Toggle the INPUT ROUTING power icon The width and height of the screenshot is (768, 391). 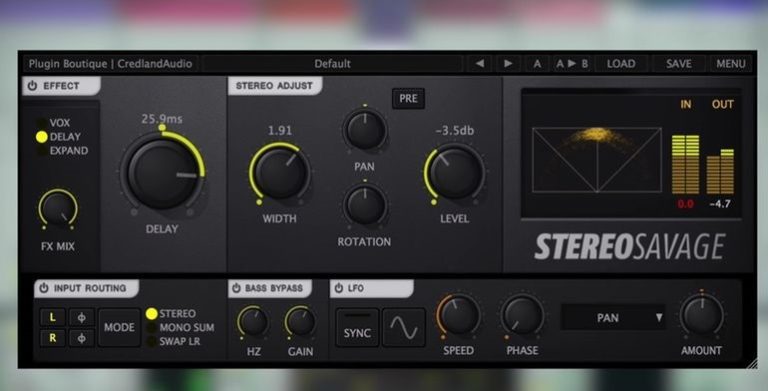coord(44,288)
